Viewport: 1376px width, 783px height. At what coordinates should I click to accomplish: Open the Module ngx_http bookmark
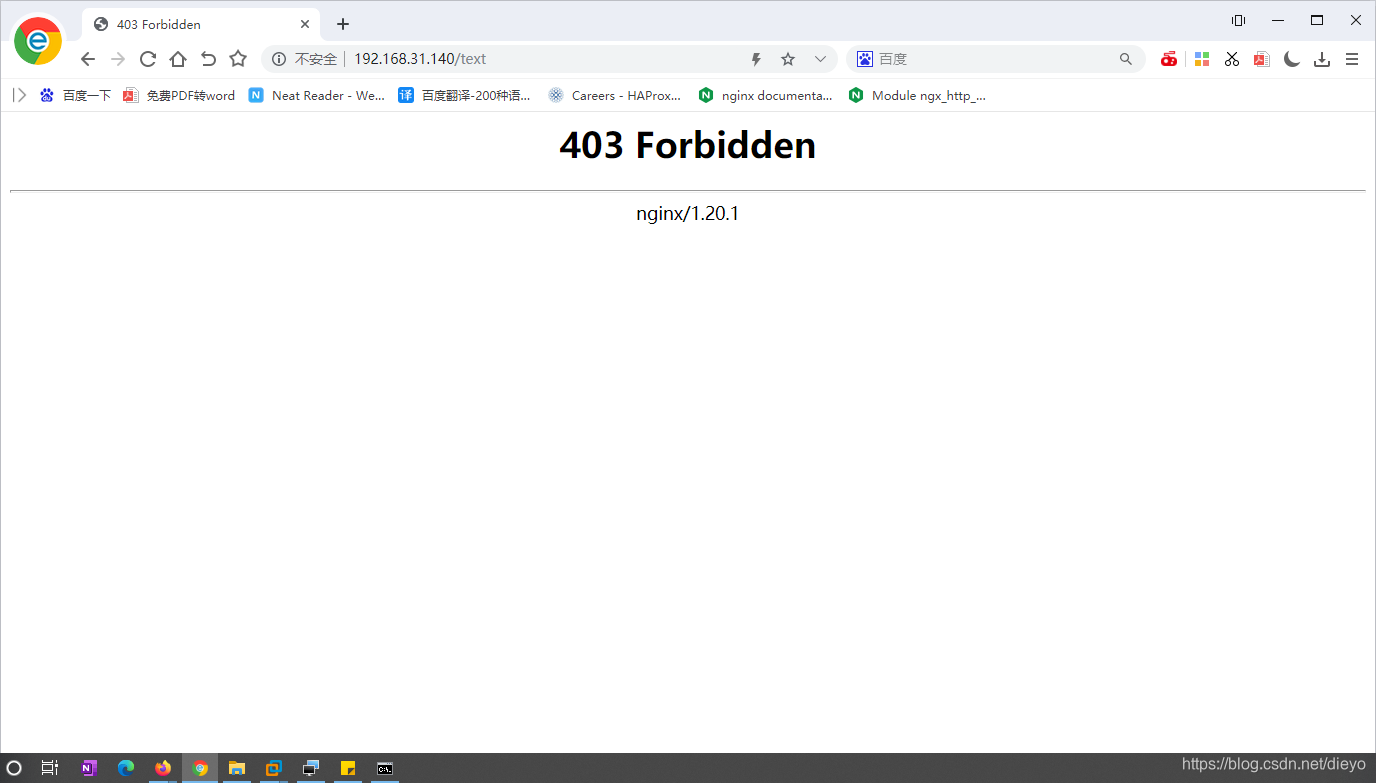918,95
